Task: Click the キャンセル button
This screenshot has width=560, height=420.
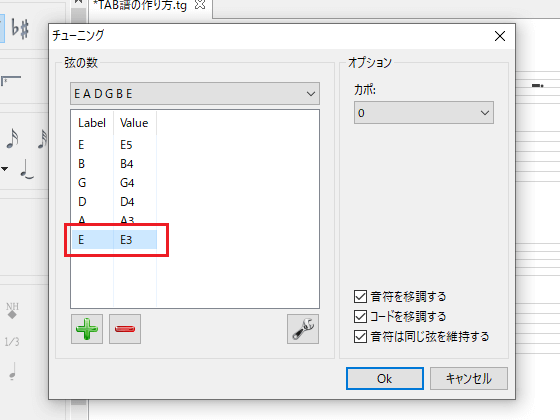Action: pos(469,379)
